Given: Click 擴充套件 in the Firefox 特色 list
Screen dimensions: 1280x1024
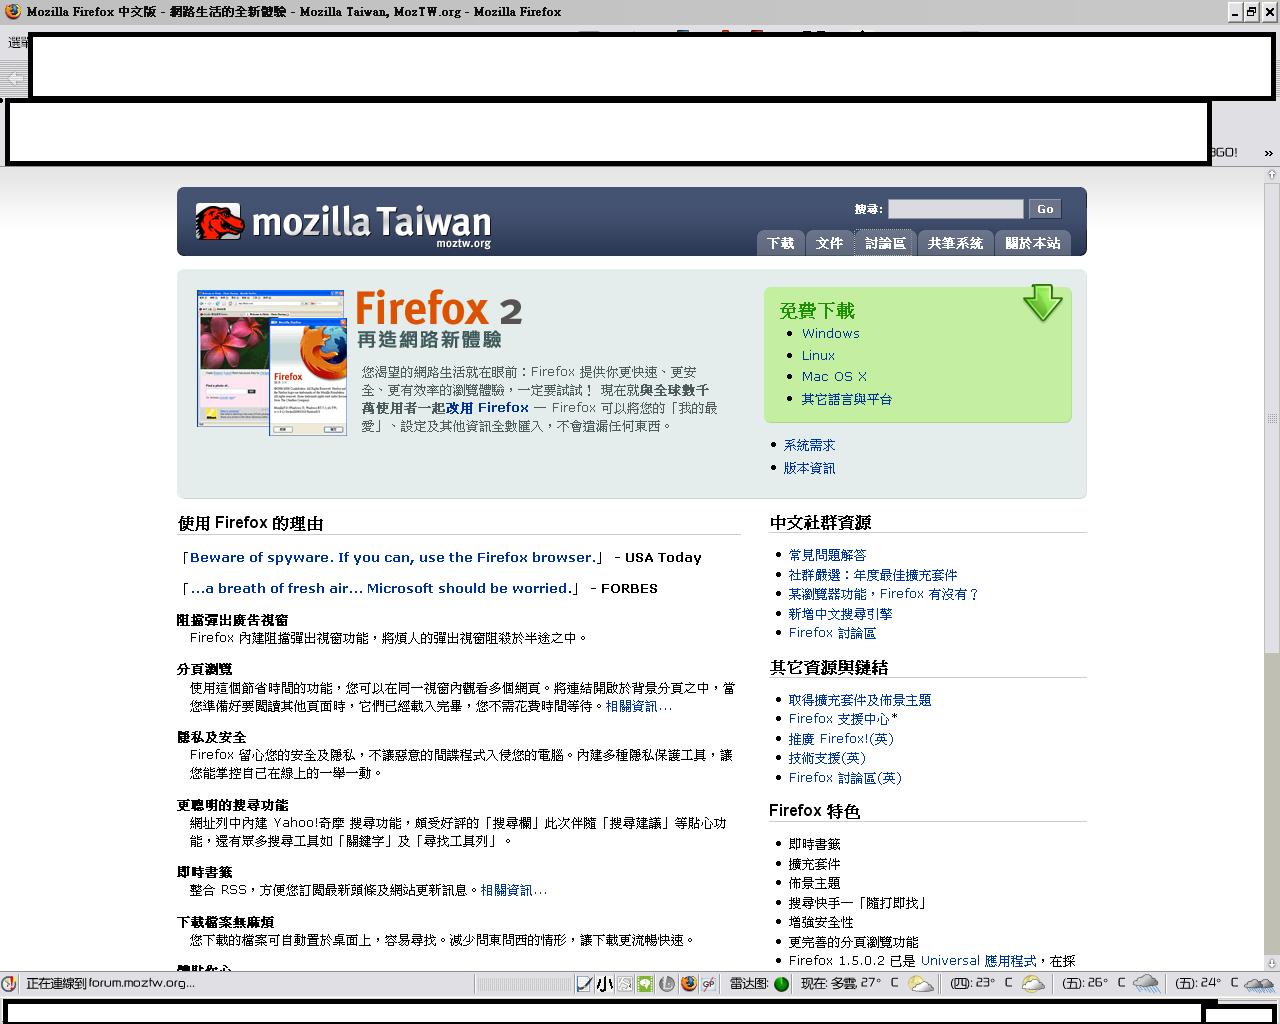Looking at the screenshot, I should click(x=814, y=864).
